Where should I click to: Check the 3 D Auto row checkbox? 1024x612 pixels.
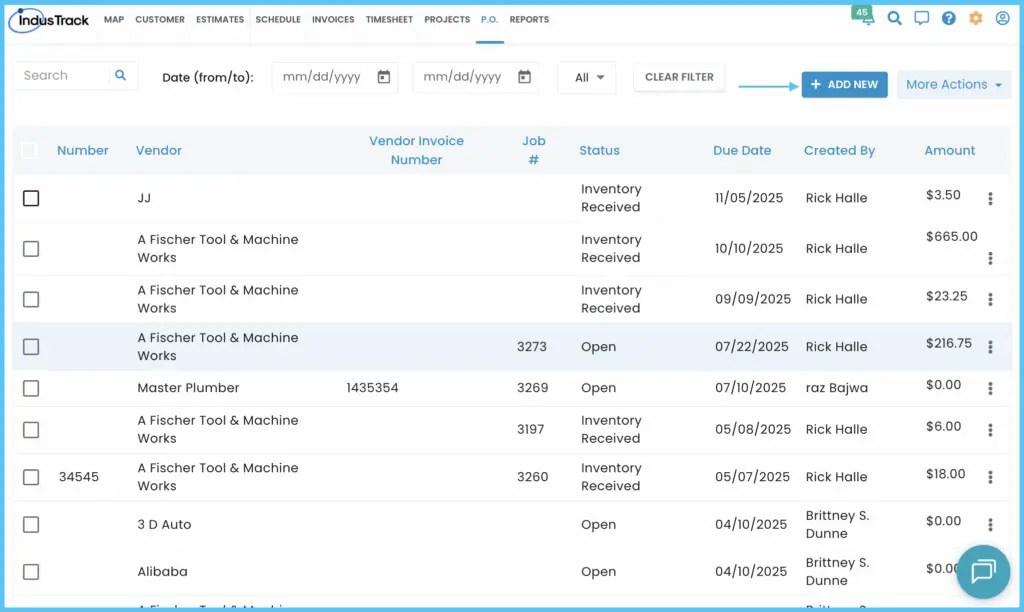[x=31, y=524]
